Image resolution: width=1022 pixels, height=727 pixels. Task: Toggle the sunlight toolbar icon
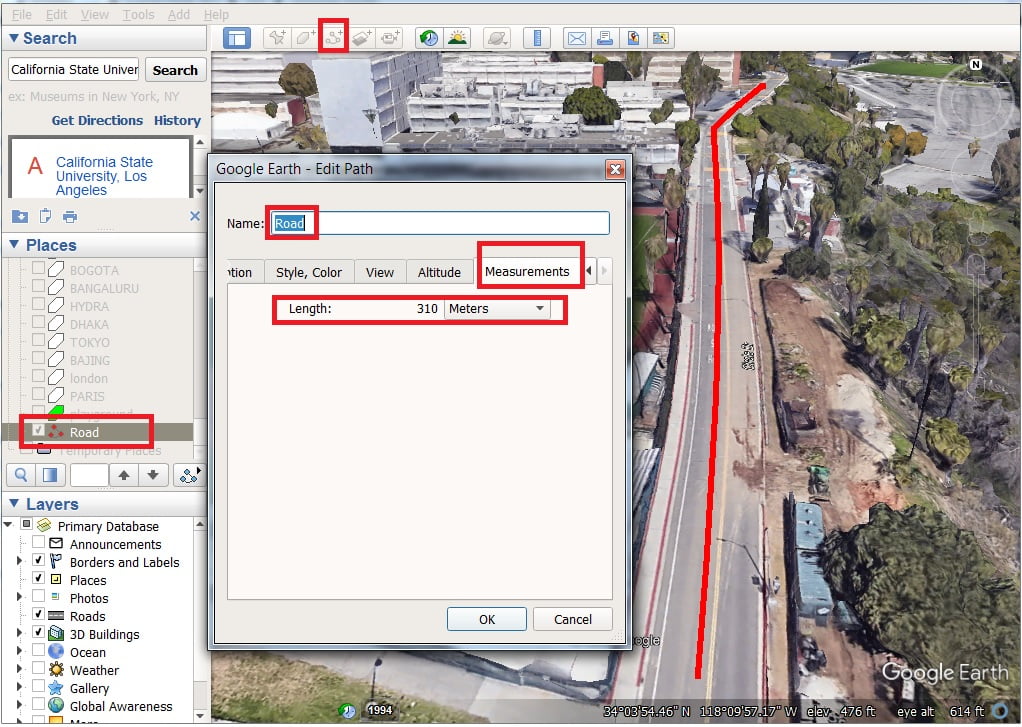click(458, 38)
